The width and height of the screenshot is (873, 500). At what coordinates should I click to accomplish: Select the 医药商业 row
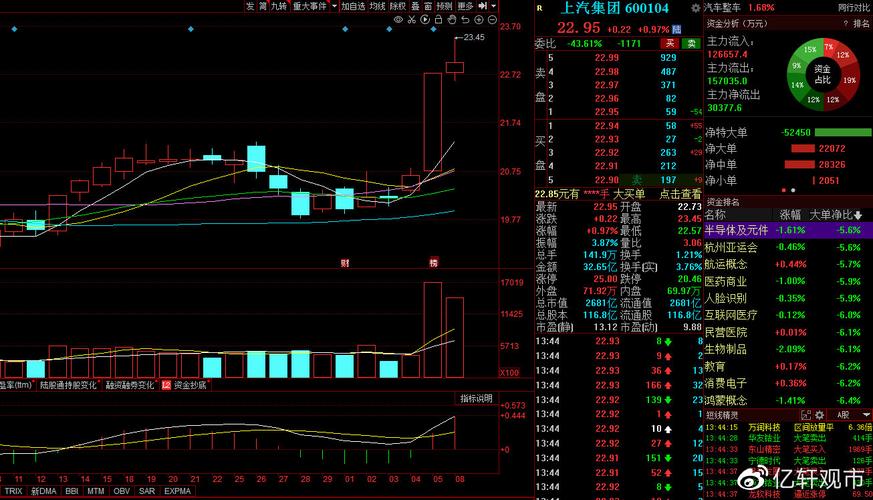[x=788, y=281]
